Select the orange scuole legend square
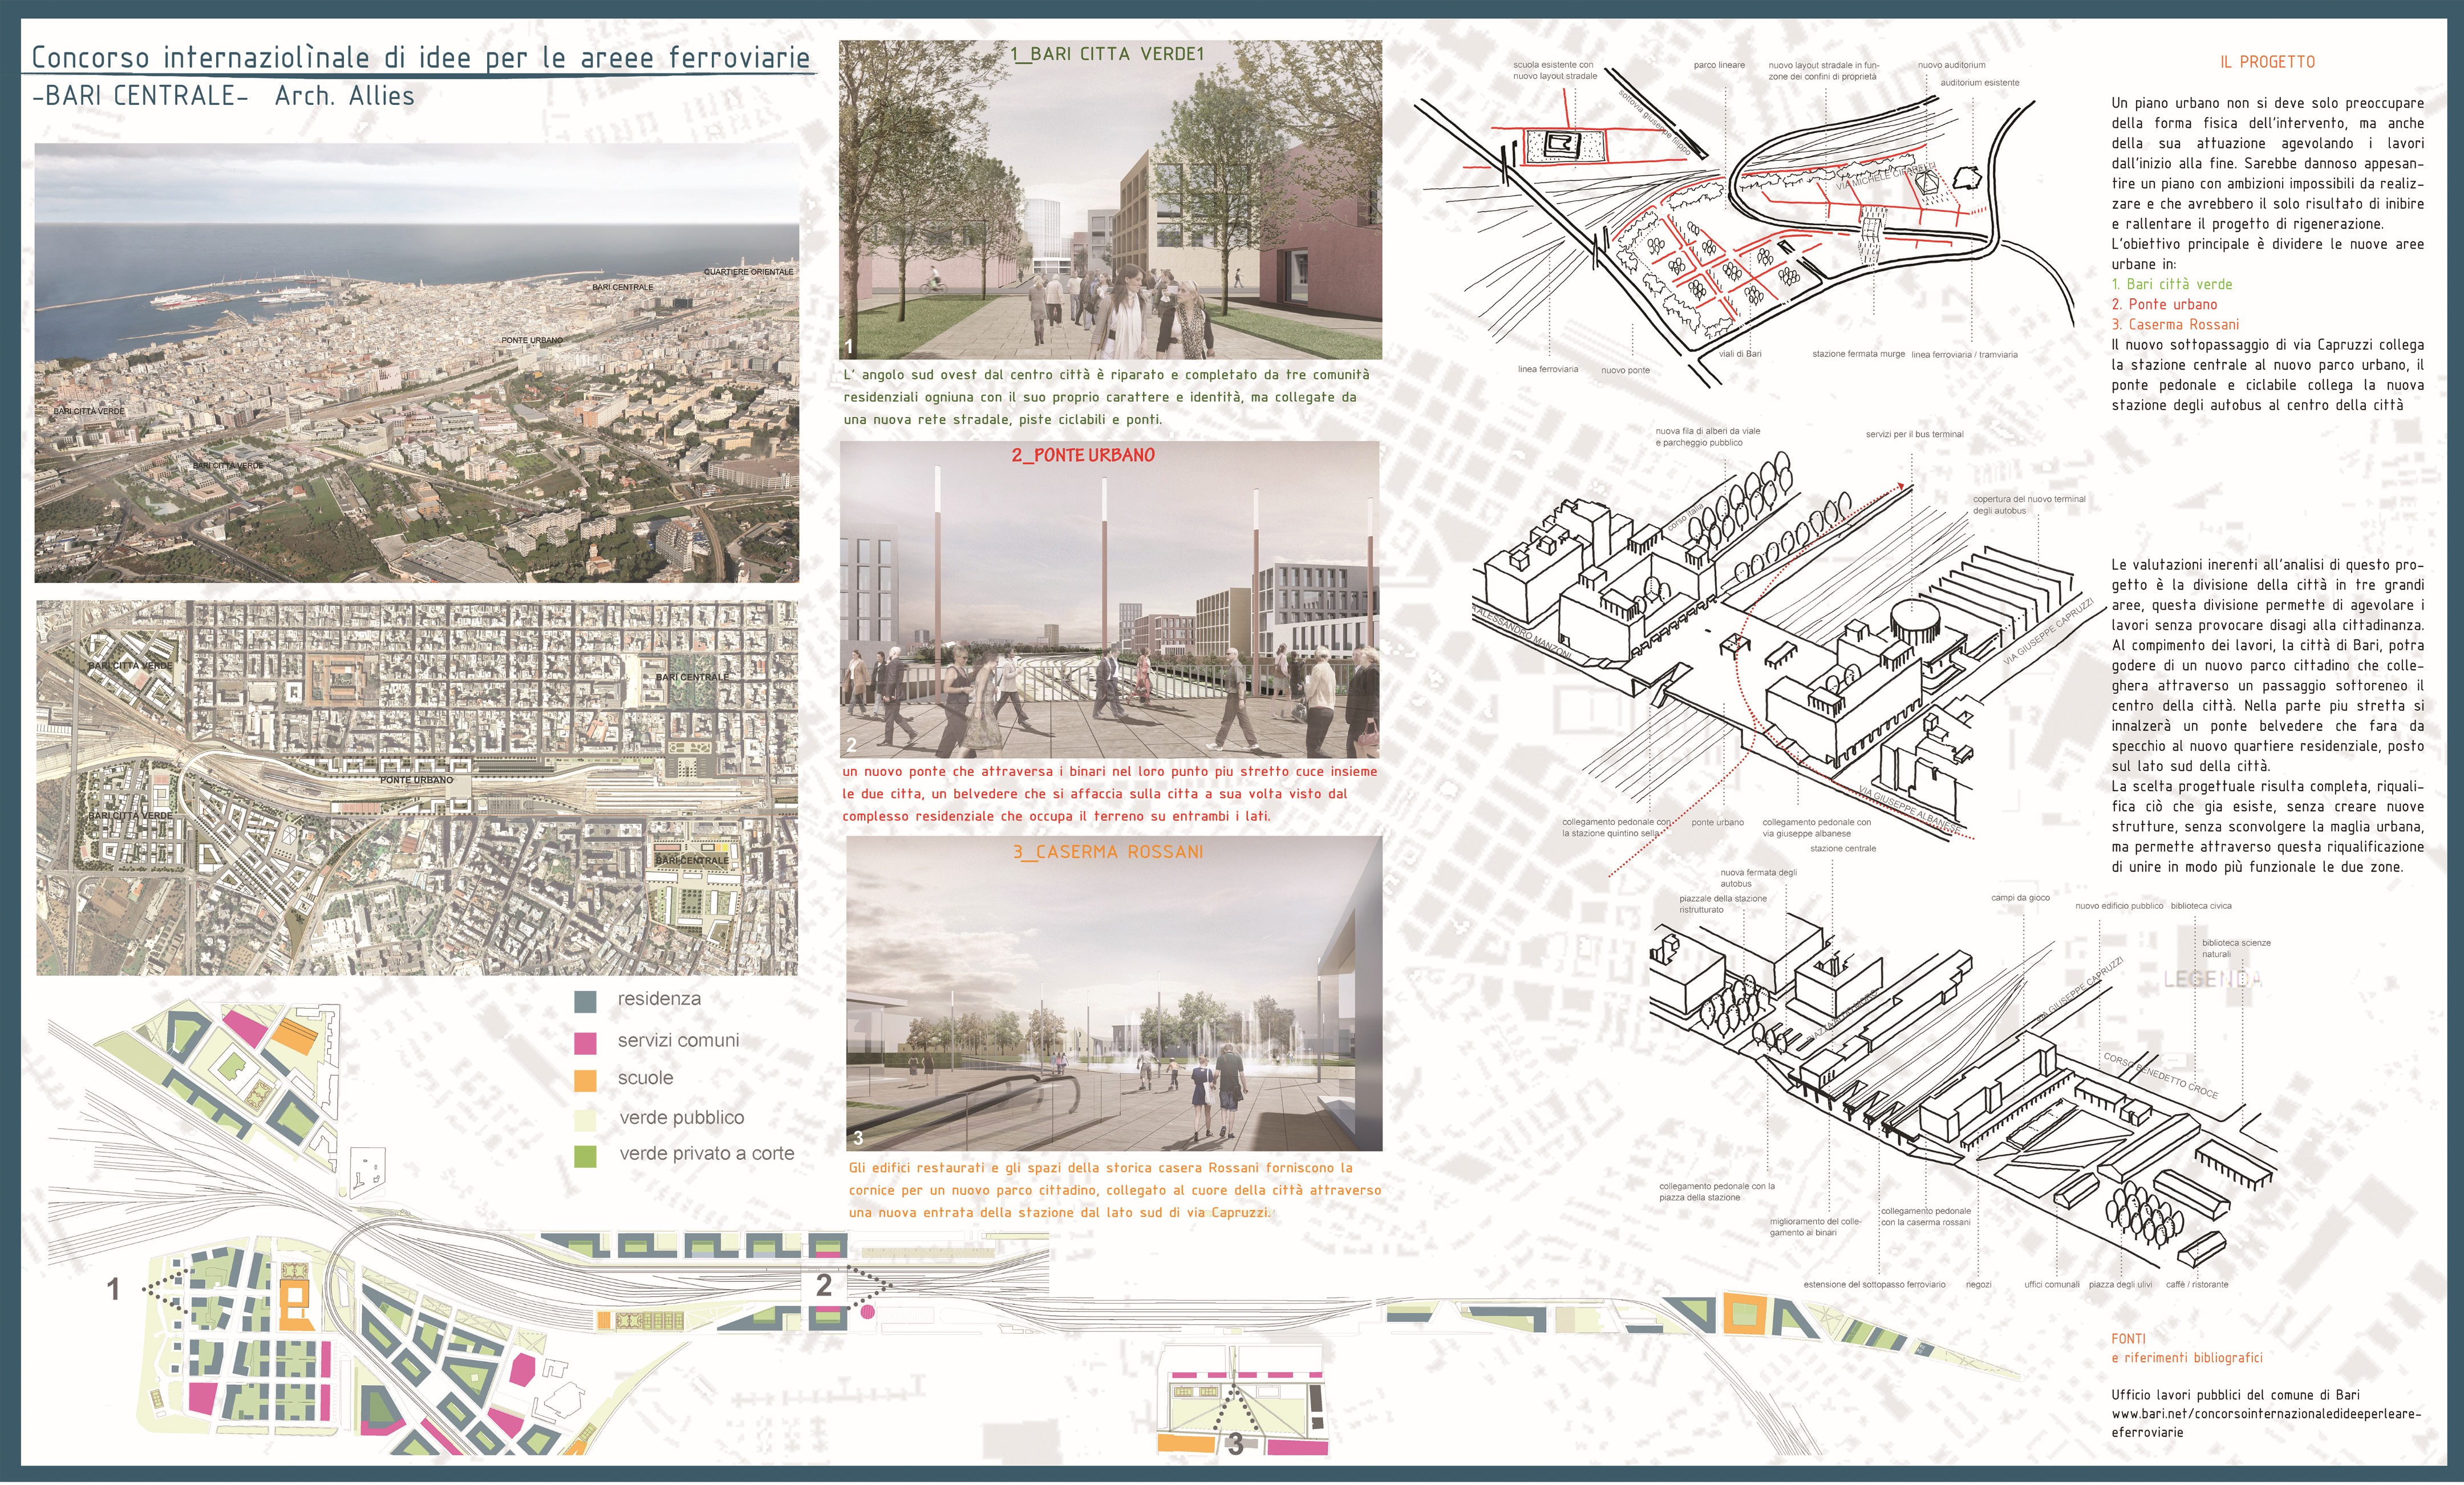 585,1080
